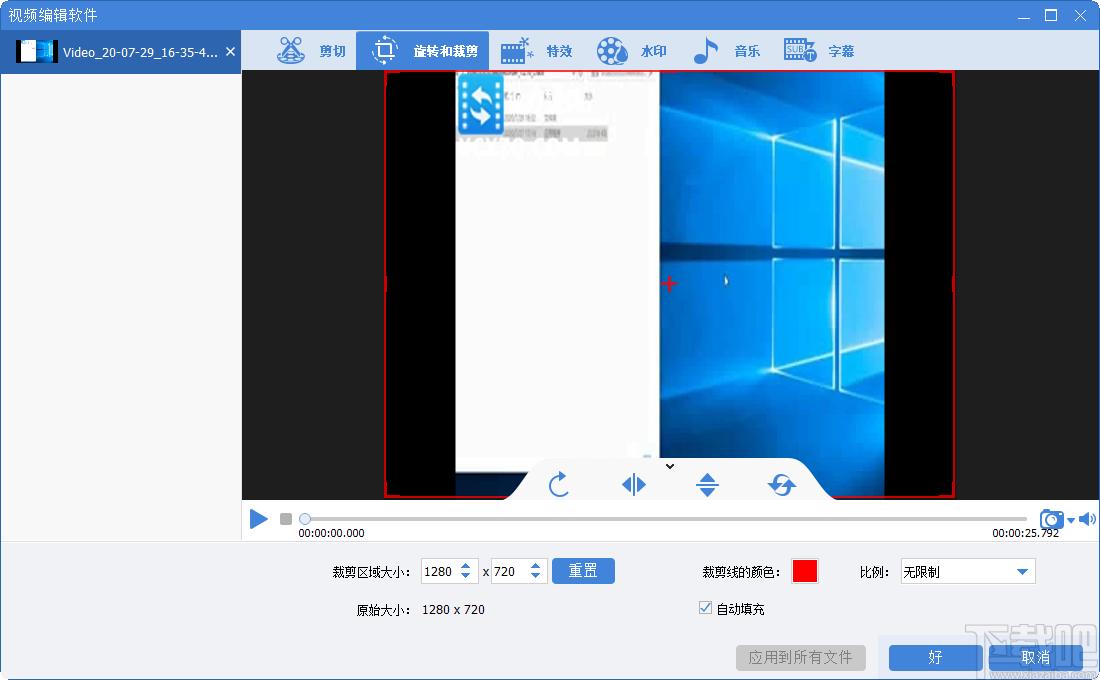Image resolution: width=1100 pixels, height=680 pixels.
Task: Open the 特效 effects tab
Action: 537,51
